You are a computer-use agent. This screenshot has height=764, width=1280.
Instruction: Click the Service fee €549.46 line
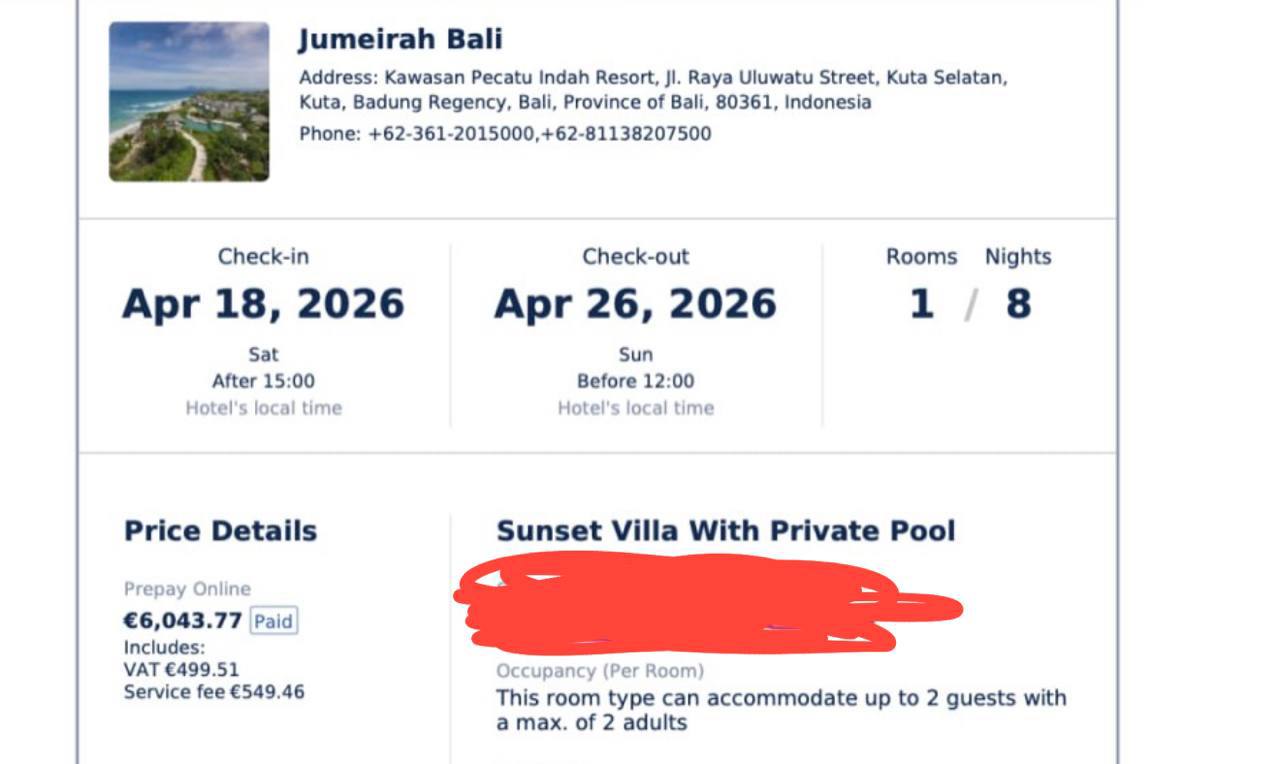tap(214, 692)
